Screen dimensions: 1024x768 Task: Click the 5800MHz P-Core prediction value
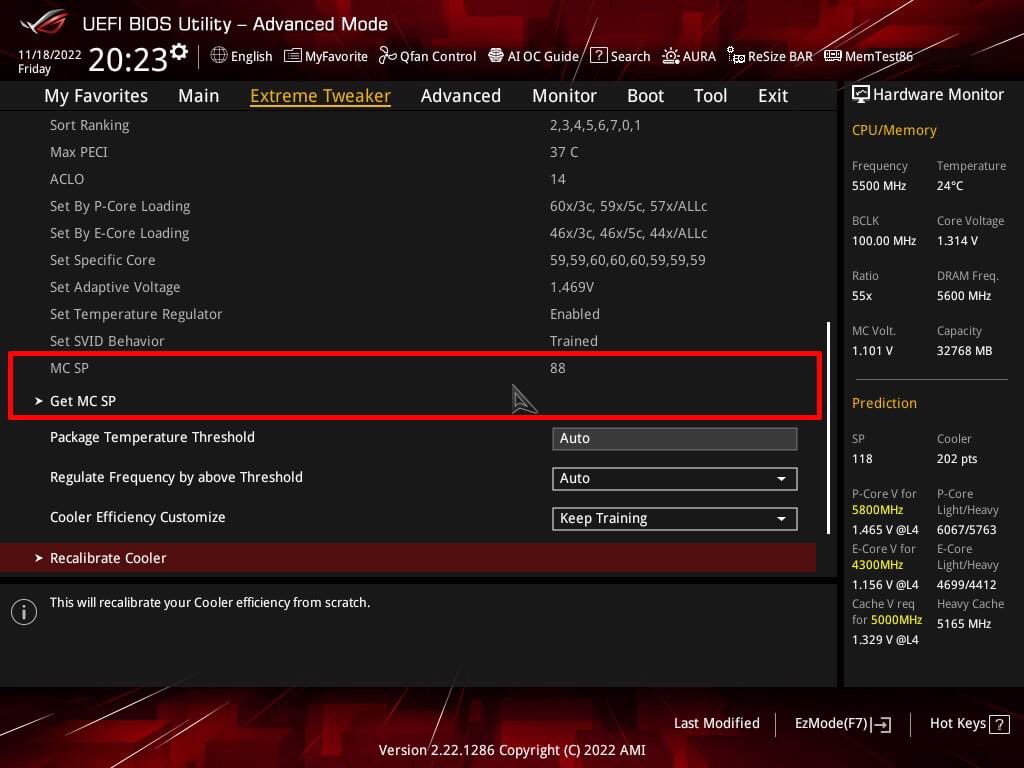click(877, 510)
